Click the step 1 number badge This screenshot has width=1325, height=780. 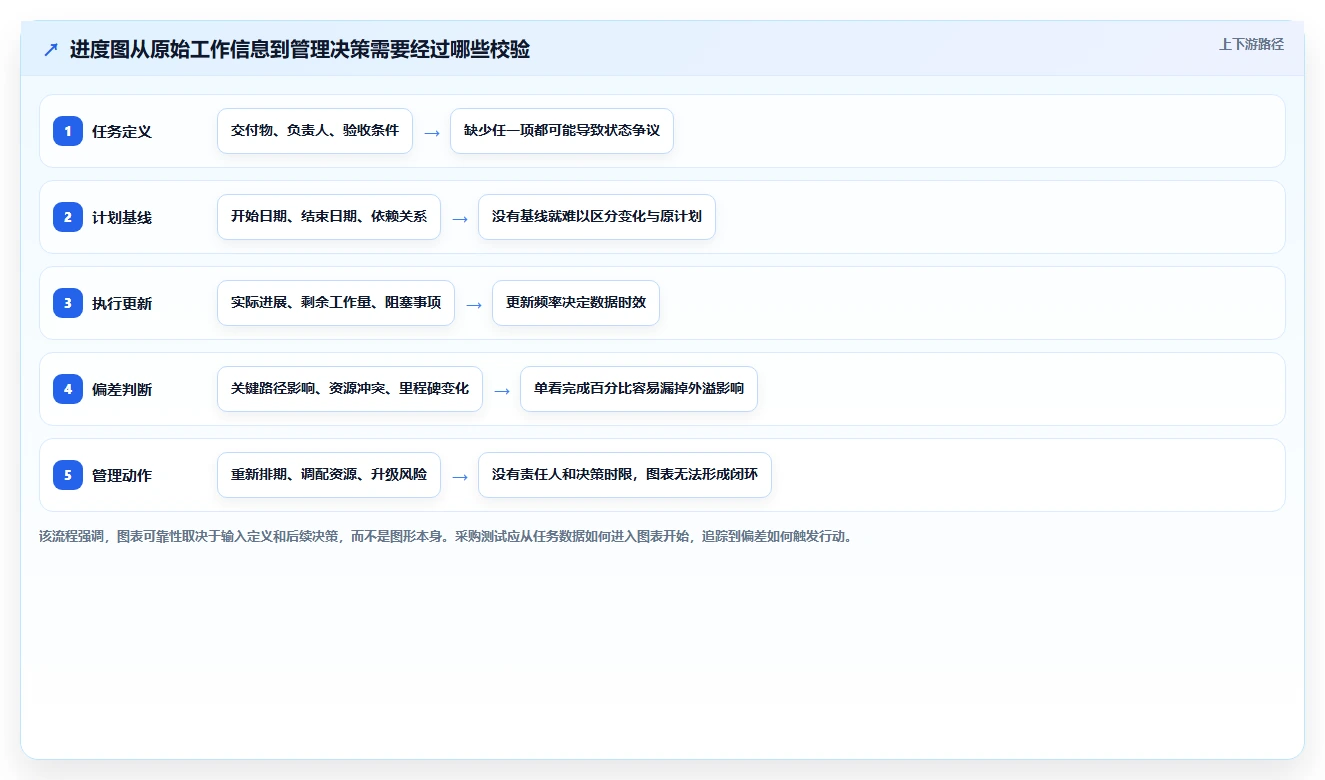tap(68, 131)
